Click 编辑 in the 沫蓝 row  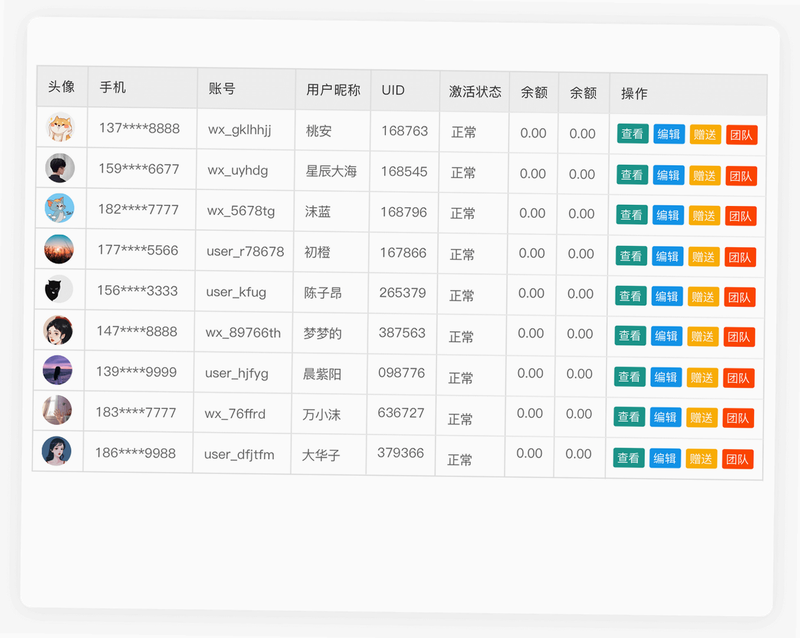click(x=668, y=215)
